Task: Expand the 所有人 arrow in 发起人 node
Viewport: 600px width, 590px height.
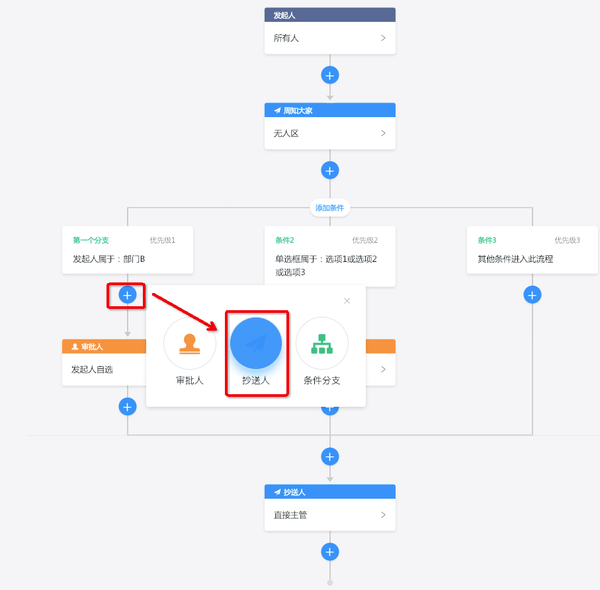Action: (x=383, y=38)
